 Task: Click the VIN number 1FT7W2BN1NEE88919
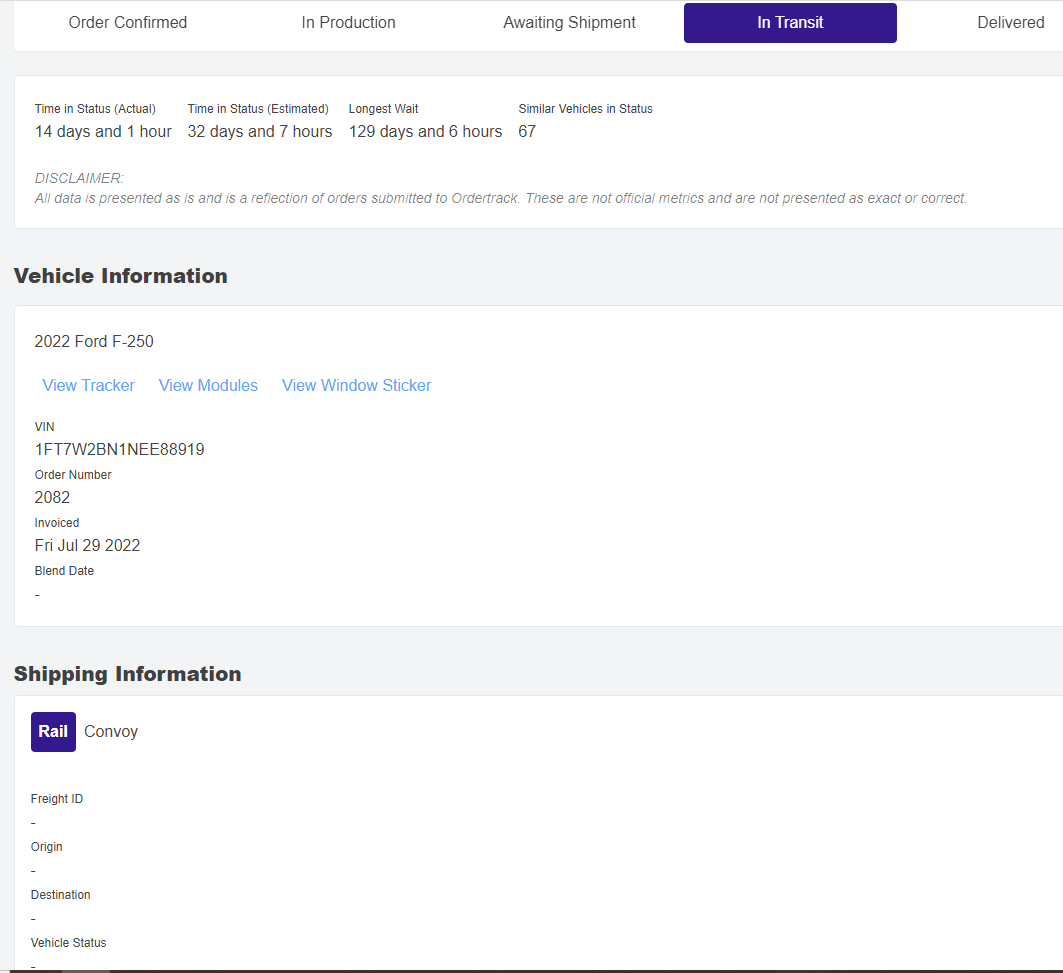tap(119, 449)
